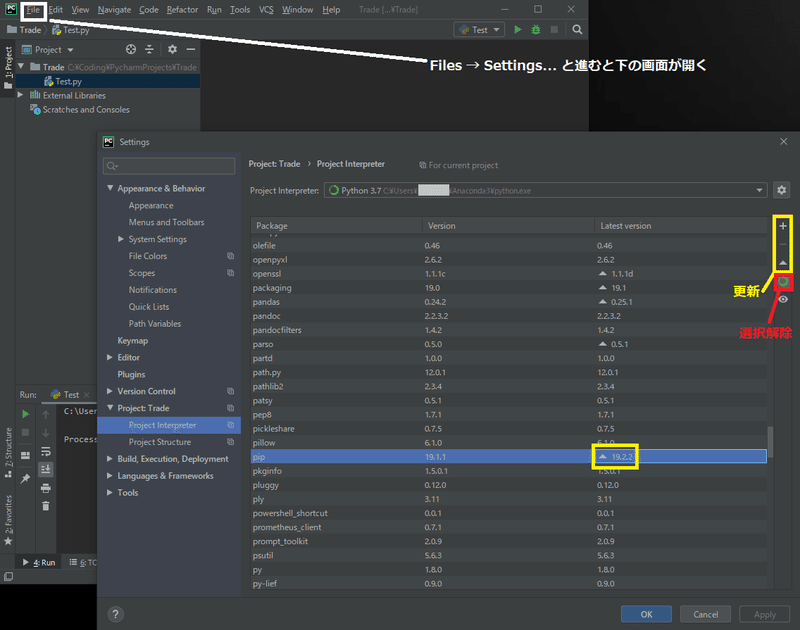Expand External Libraries tree node
Screen dimensions: 800x630
(x=20, y=95)
